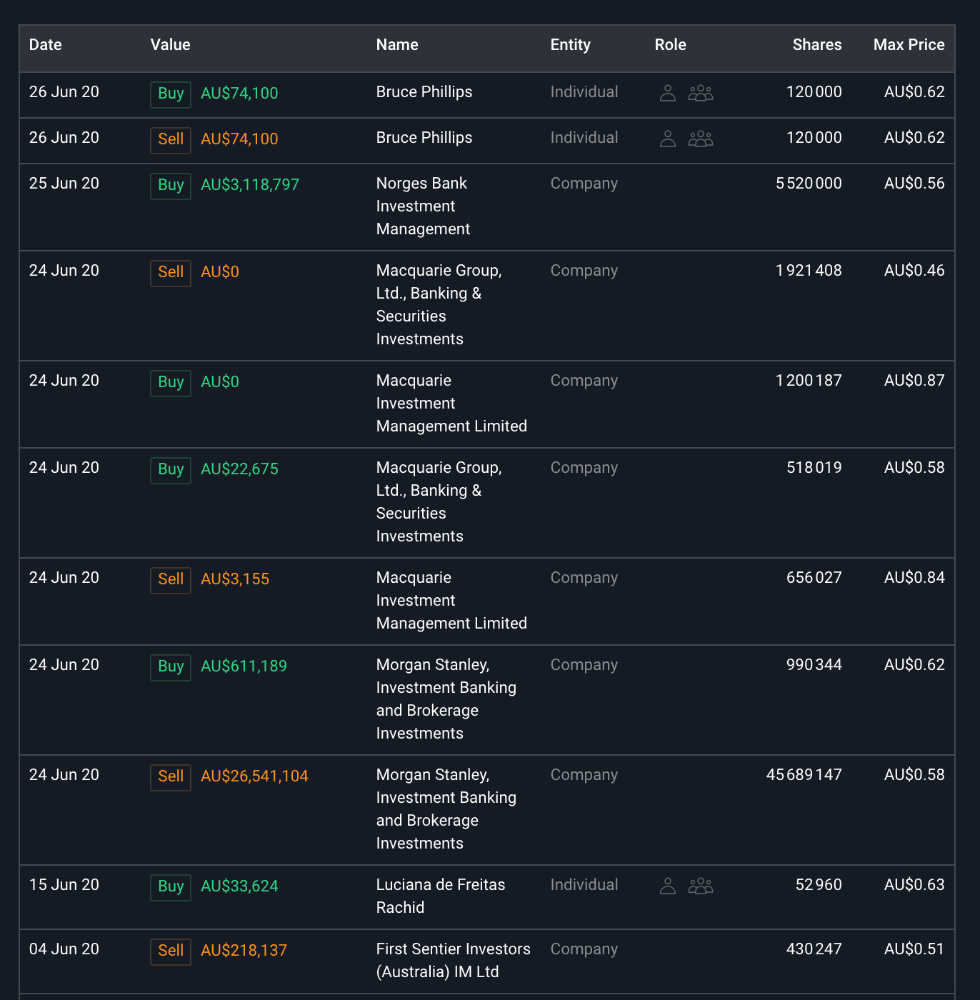Click Buy badge next to AU$611,189
This screenshot has width=980, height=1000.
(171, 667)
